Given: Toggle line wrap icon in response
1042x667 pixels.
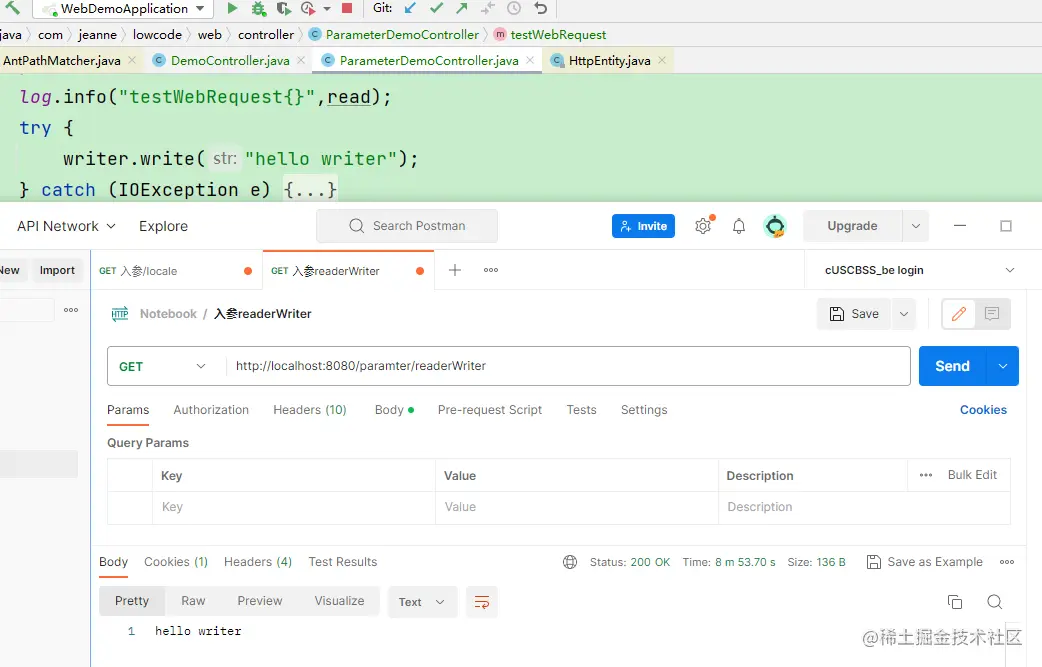Looking at the screenshot, I should click(482, 602).
